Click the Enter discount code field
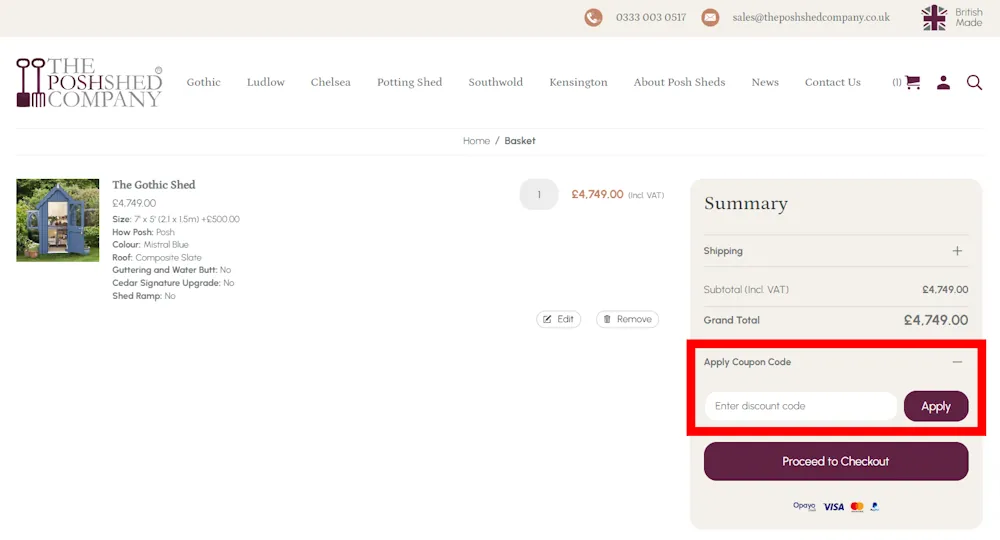Screen dimensions: 1000x540 (800, 406)
